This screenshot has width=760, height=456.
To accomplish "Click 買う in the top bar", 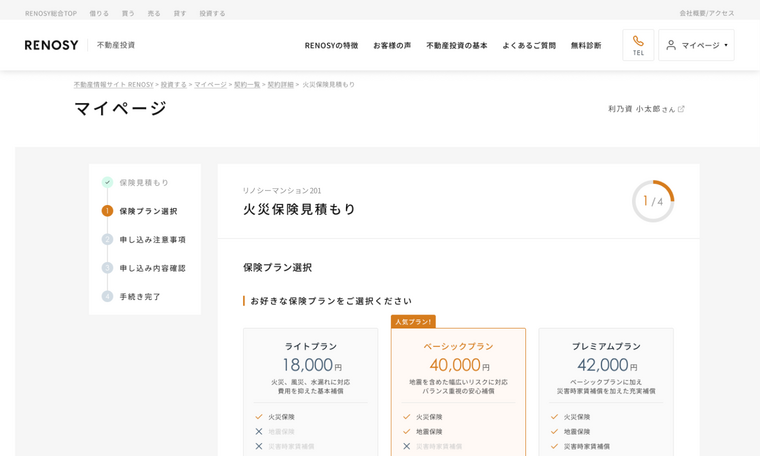I will pos(128,14).
